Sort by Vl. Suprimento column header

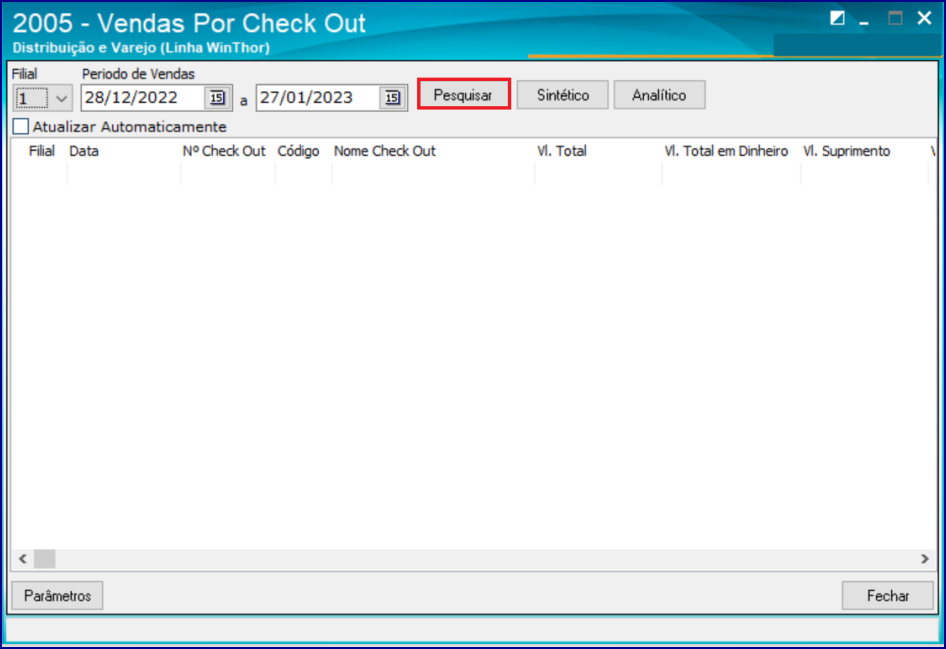[x=864, y=151]
